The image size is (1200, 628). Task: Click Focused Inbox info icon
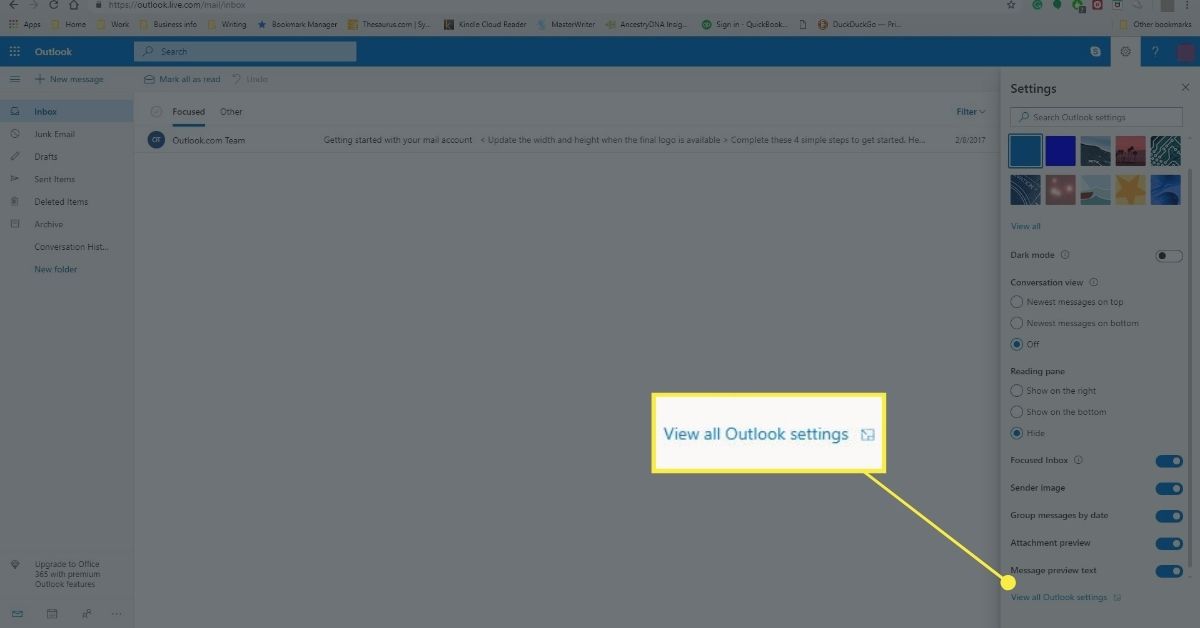[x=1078, y=460]
